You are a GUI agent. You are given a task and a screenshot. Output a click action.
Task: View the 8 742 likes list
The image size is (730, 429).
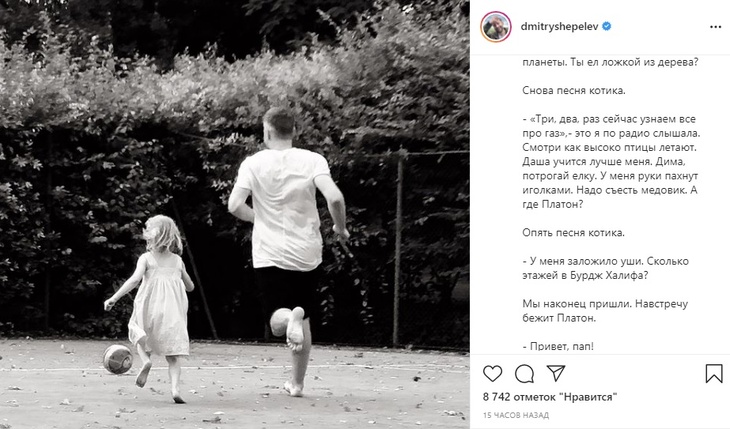[550, 397]
